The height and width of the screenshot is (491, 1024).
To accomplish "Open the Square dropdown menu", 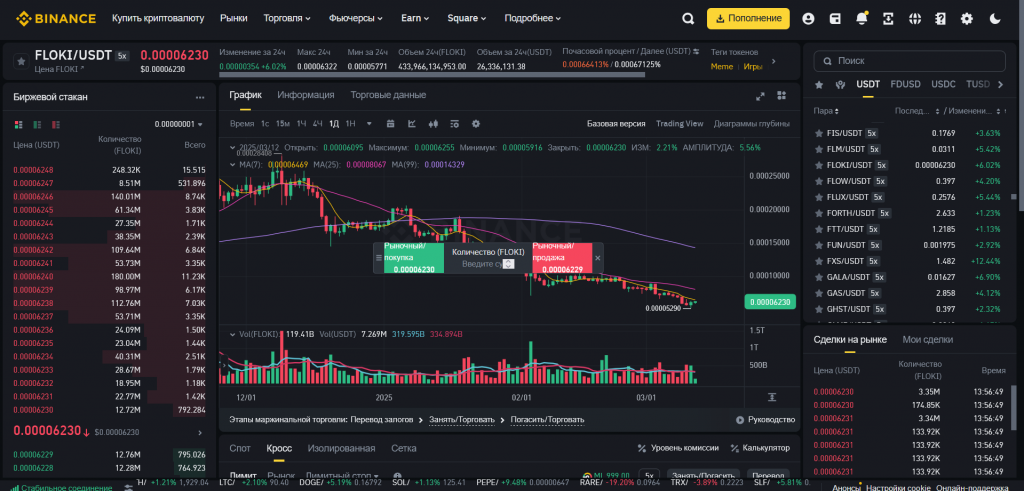I will tap(467, 18).
